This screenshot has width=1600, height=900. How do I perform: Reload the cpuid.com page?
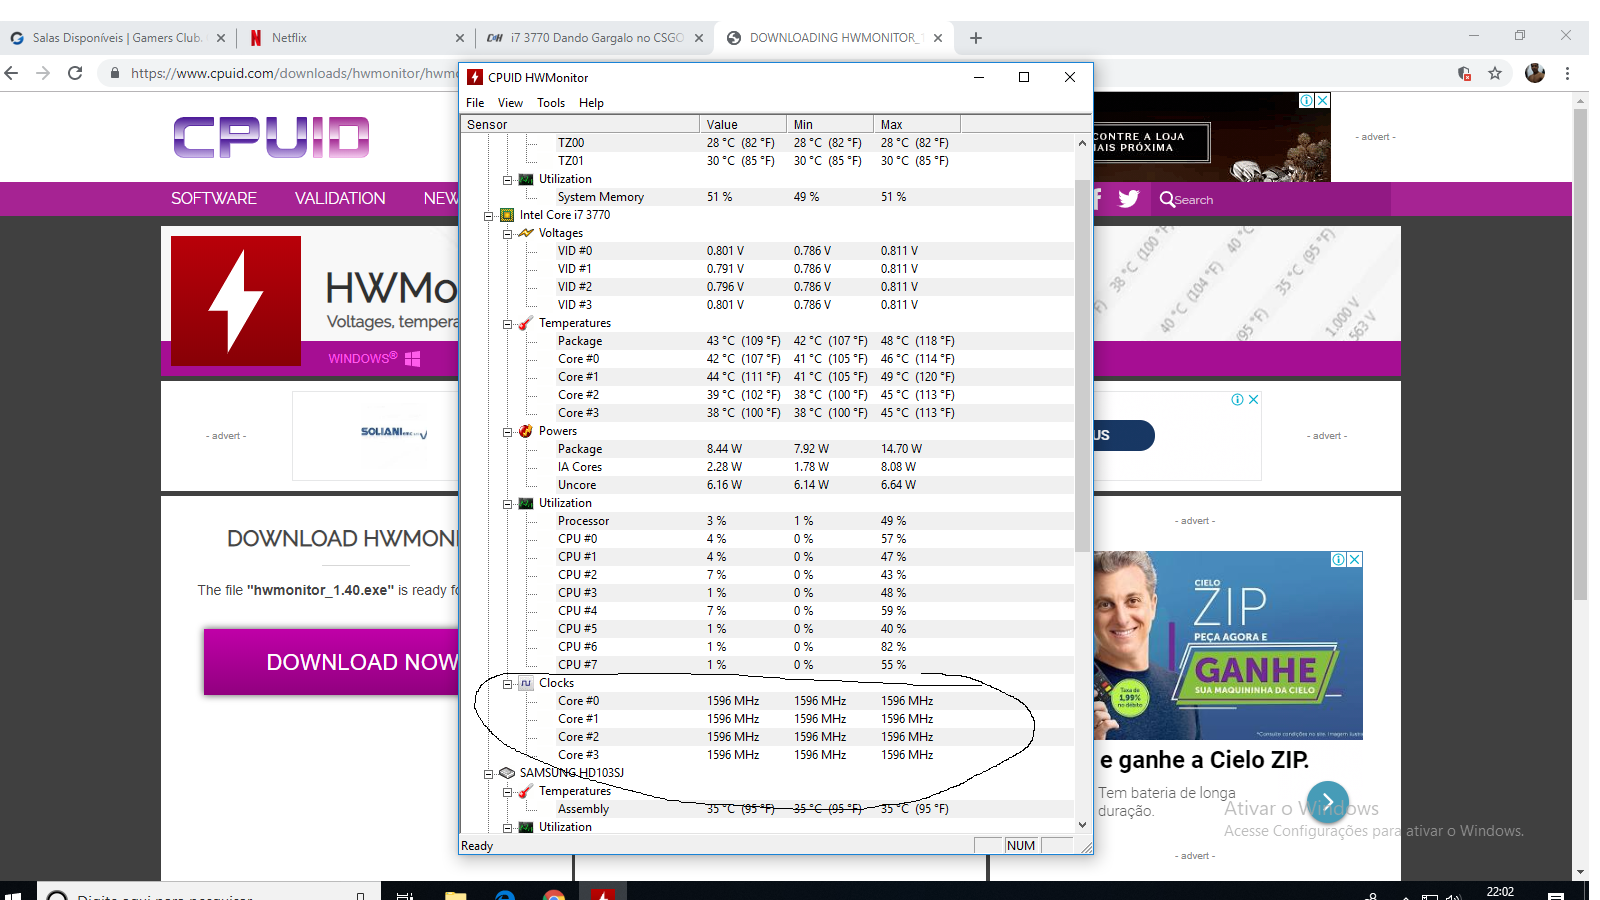point(75,73)
